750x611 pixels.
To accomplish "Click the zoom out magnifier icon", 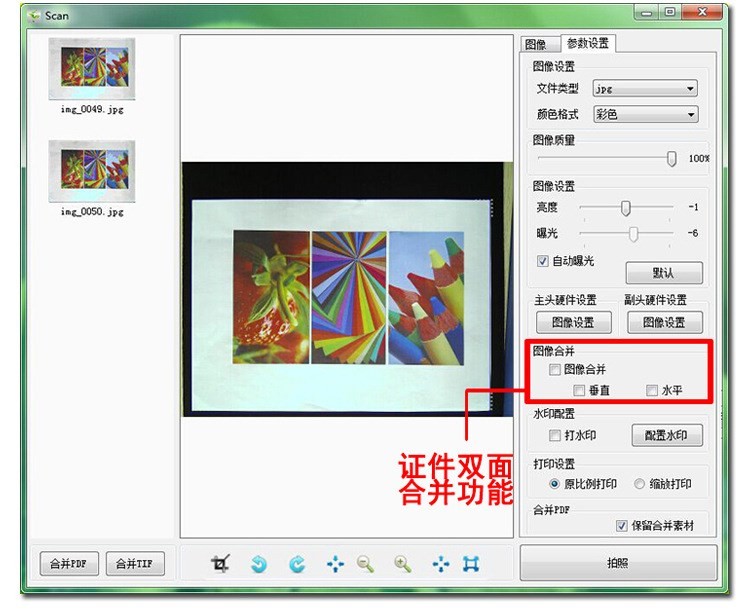I will coord(365,564).
